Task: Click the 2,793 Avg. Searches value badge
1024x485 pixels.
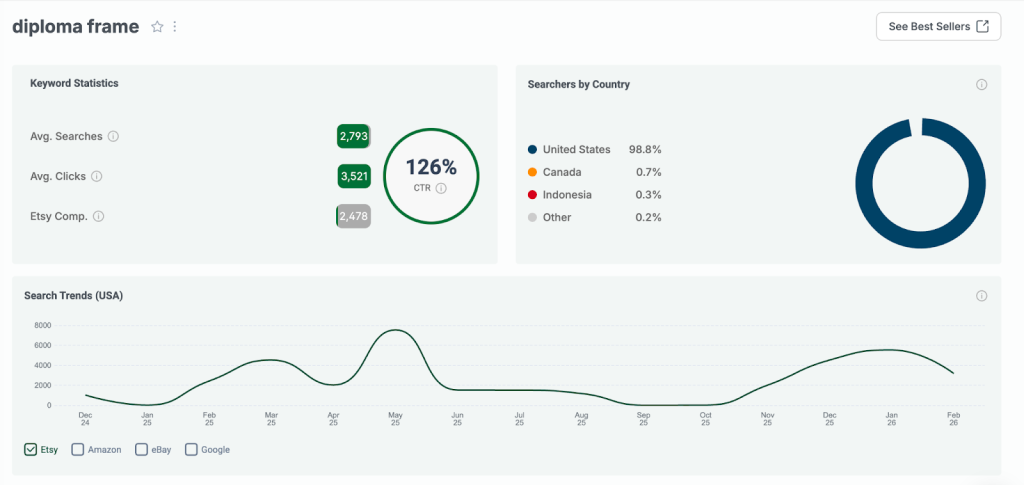Action: click(x=354, y=136)
